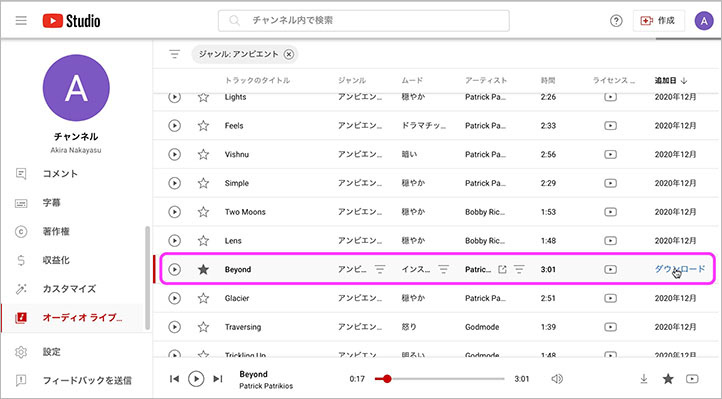Click ダウンロード link for Beyond
The height and width of the screenshot is (399, 722).
click(680, 269)
